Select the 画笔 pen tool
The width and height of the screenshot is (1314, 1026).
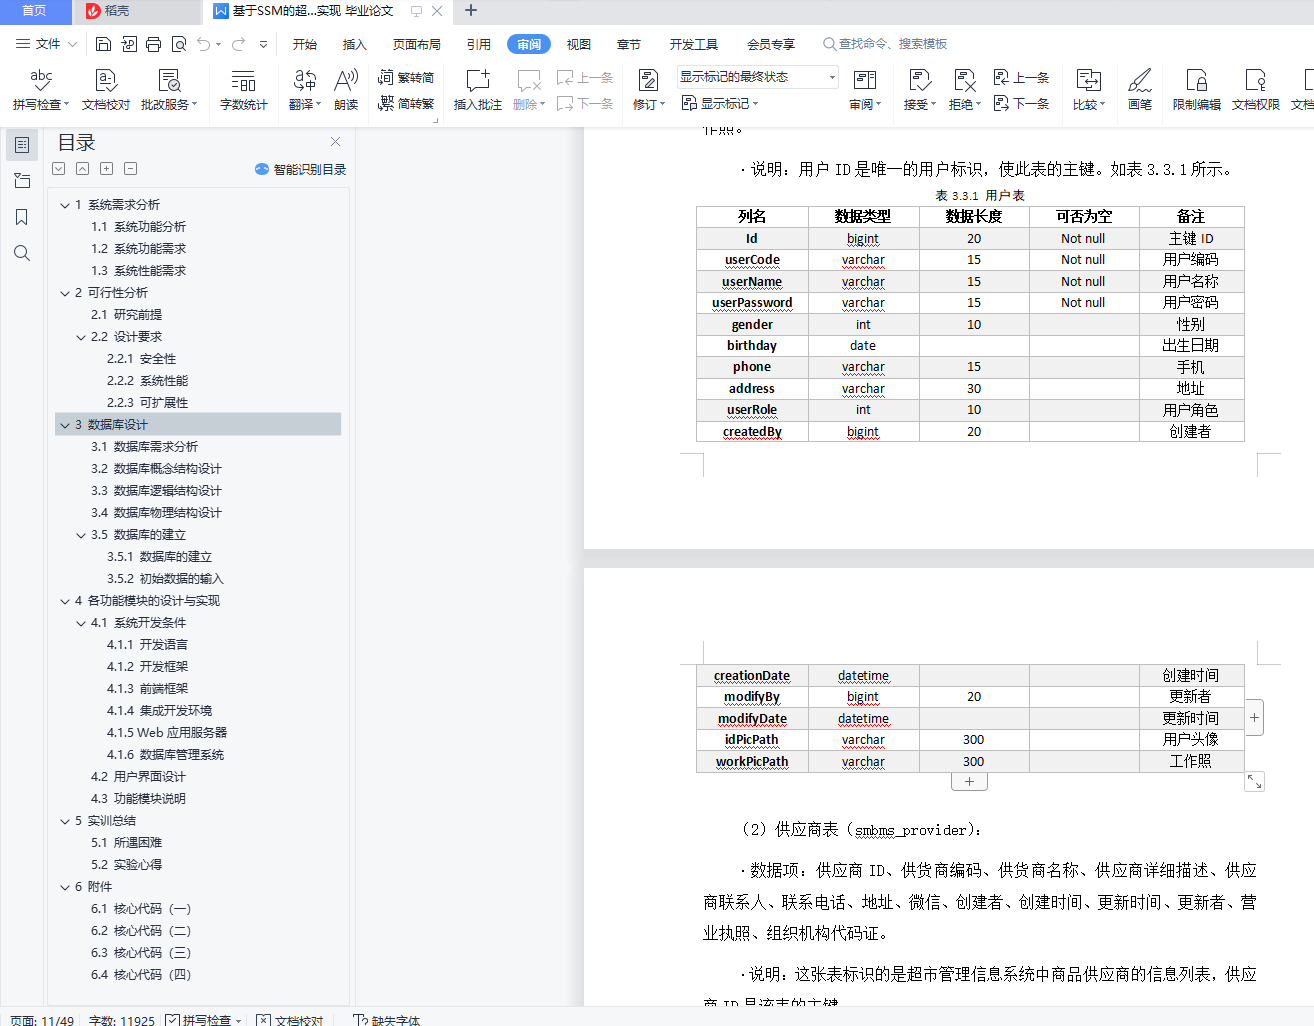point(1140,90)
